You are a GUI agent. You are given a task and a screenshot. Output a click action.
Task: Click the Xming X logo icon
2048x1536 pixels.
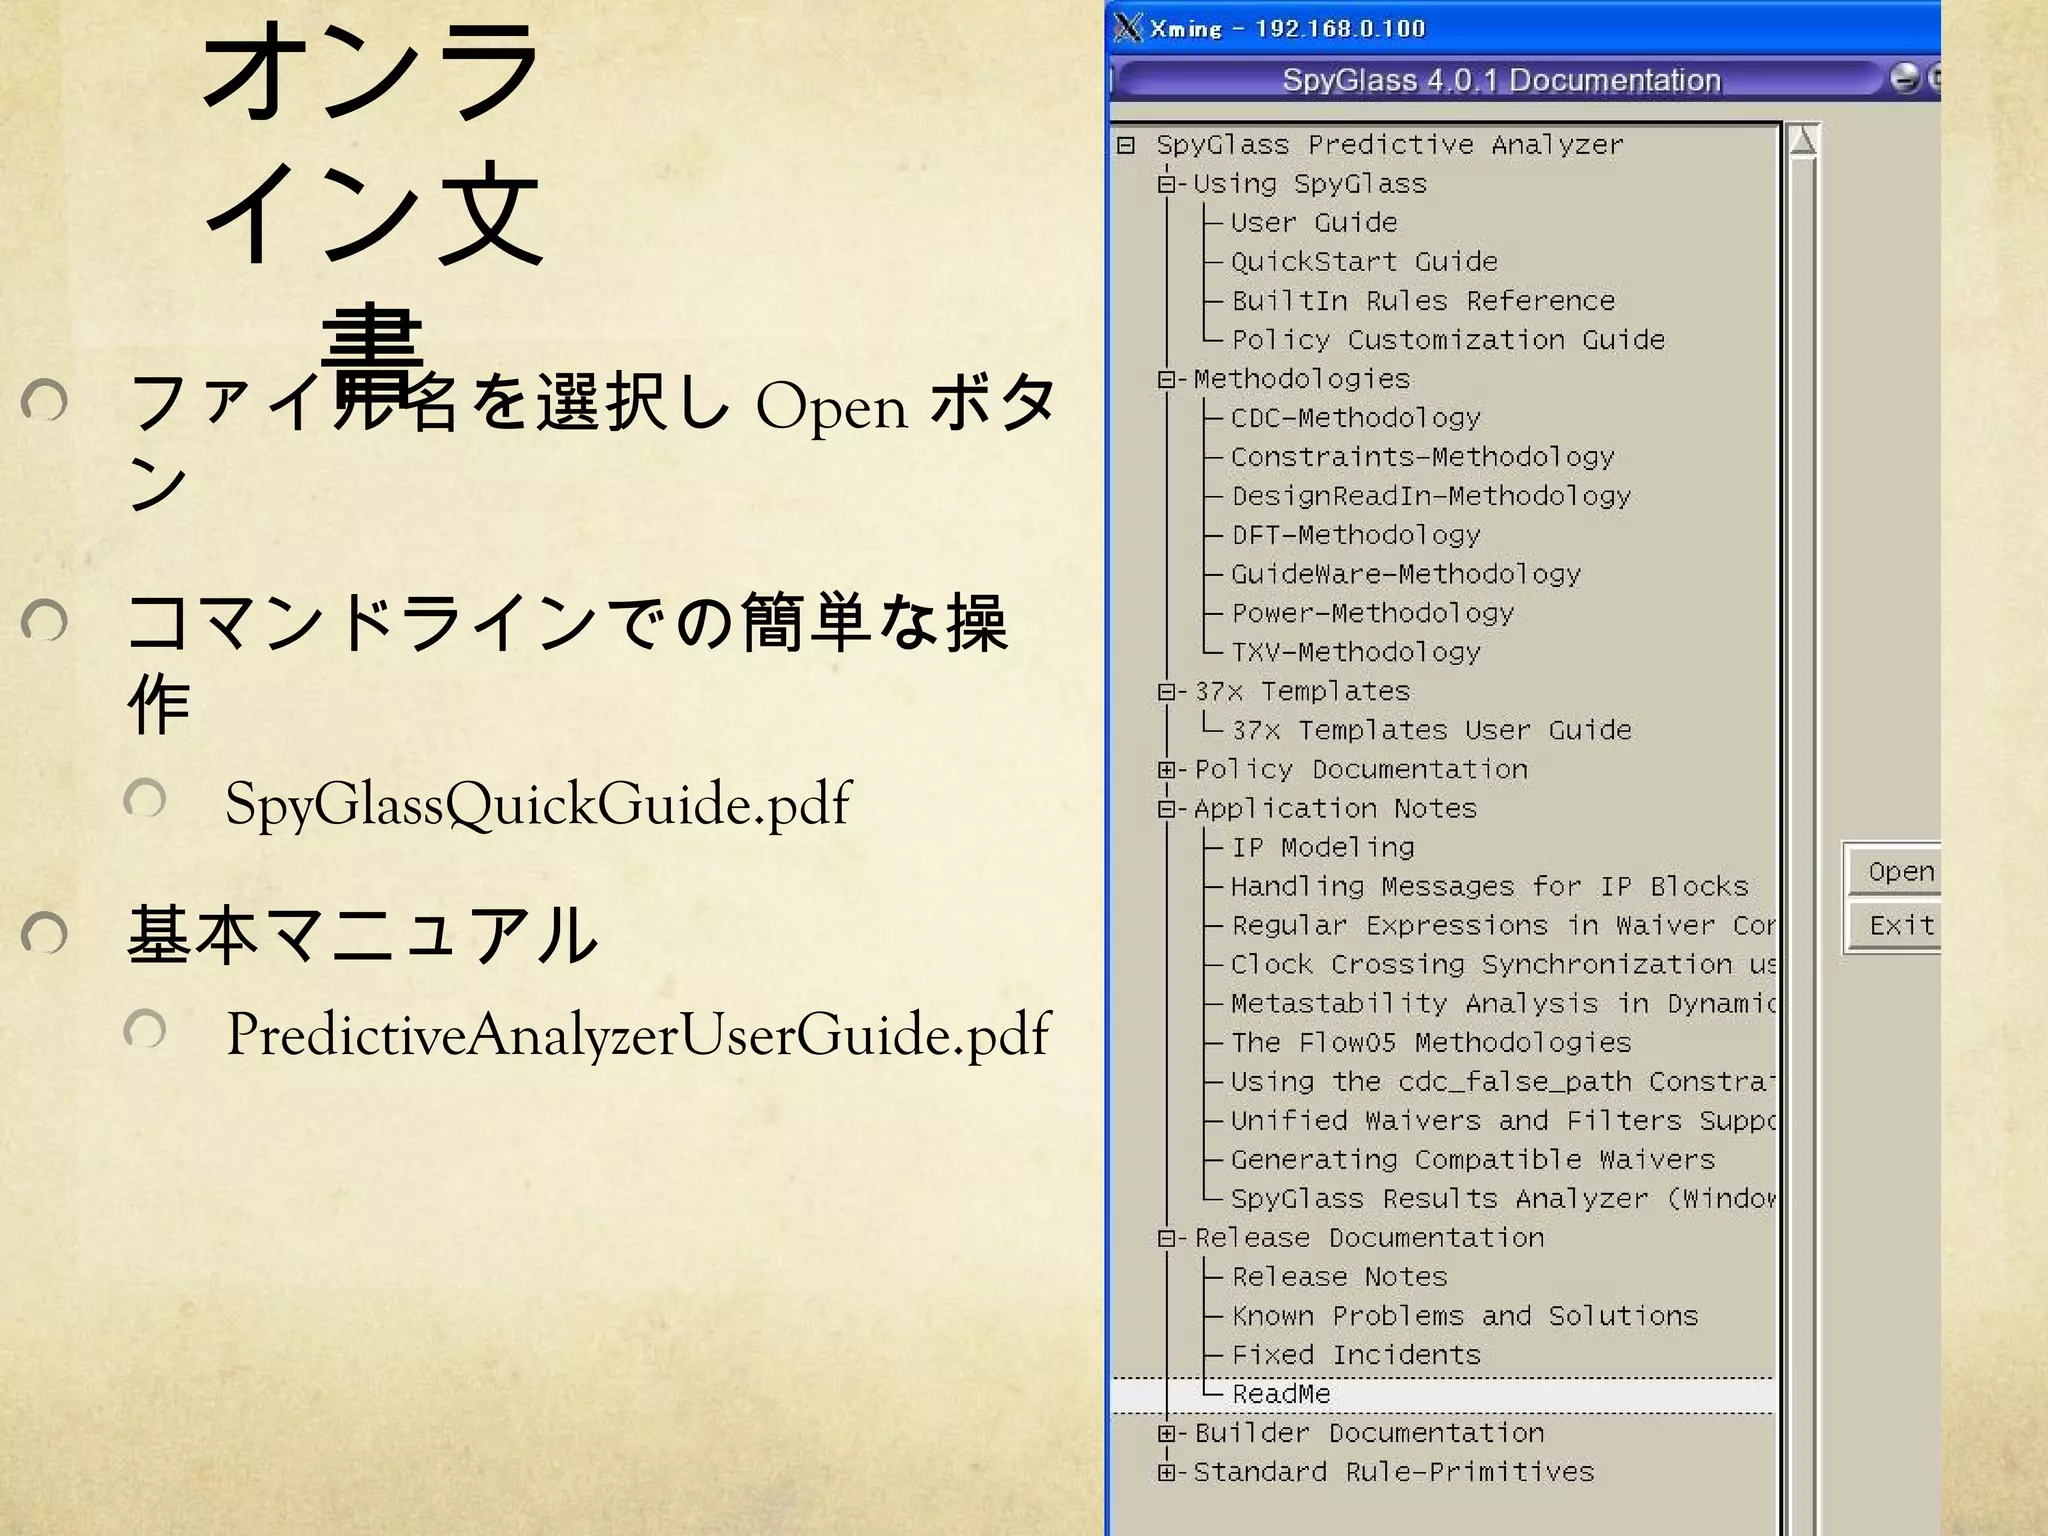click(x=1128, y=27)
